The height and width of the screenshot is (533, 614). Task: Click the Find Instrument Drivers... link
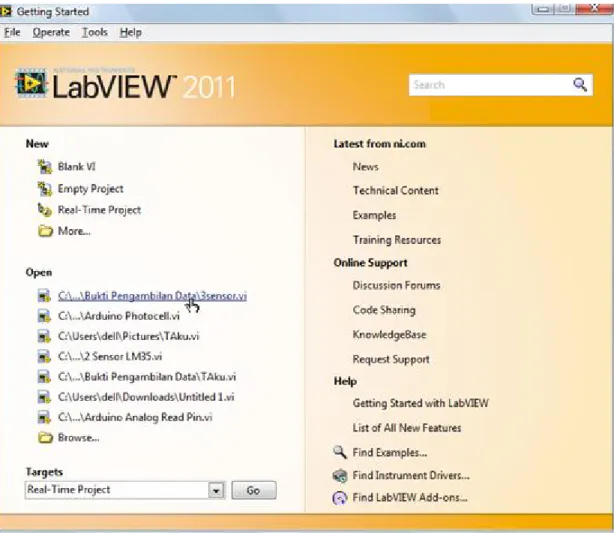(411, 475)
